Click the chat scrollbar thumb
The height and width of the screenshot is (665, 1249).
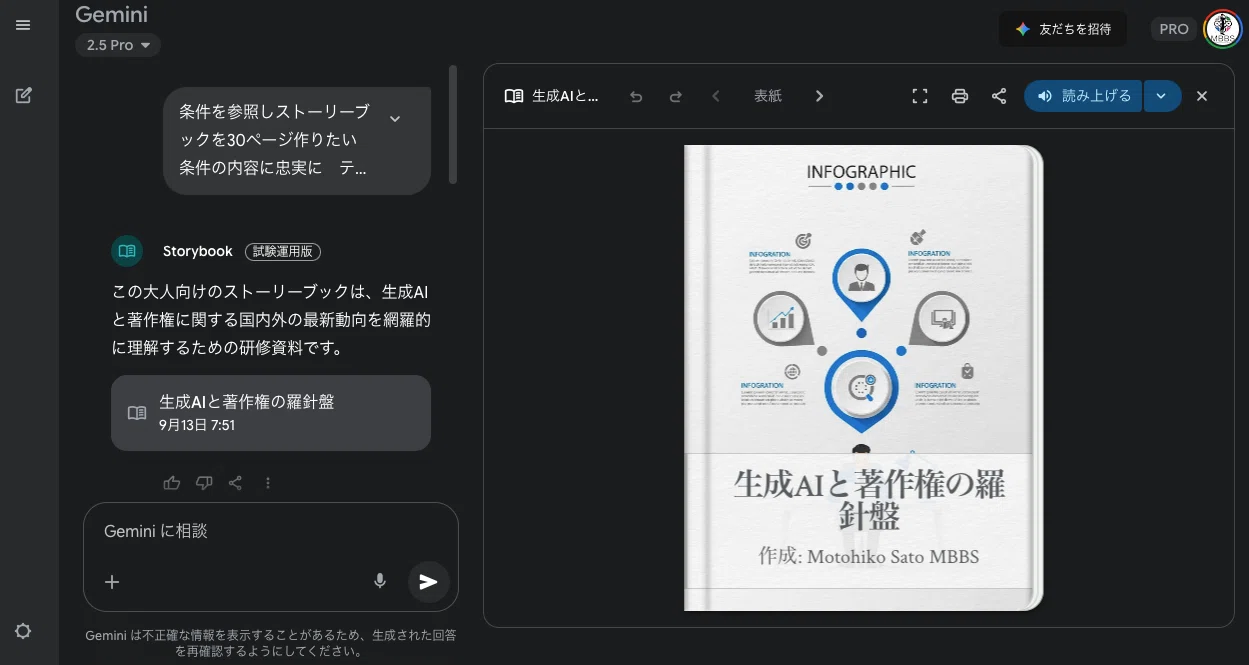(453, 125)
